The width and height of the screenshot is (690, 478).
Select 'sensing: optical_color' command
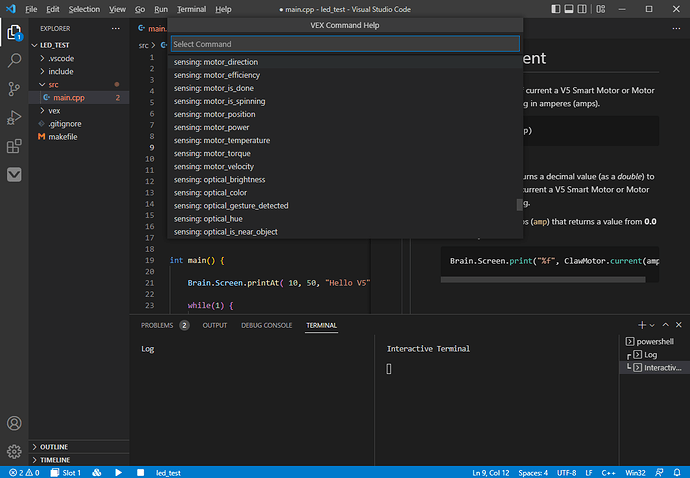click(210, 192)
